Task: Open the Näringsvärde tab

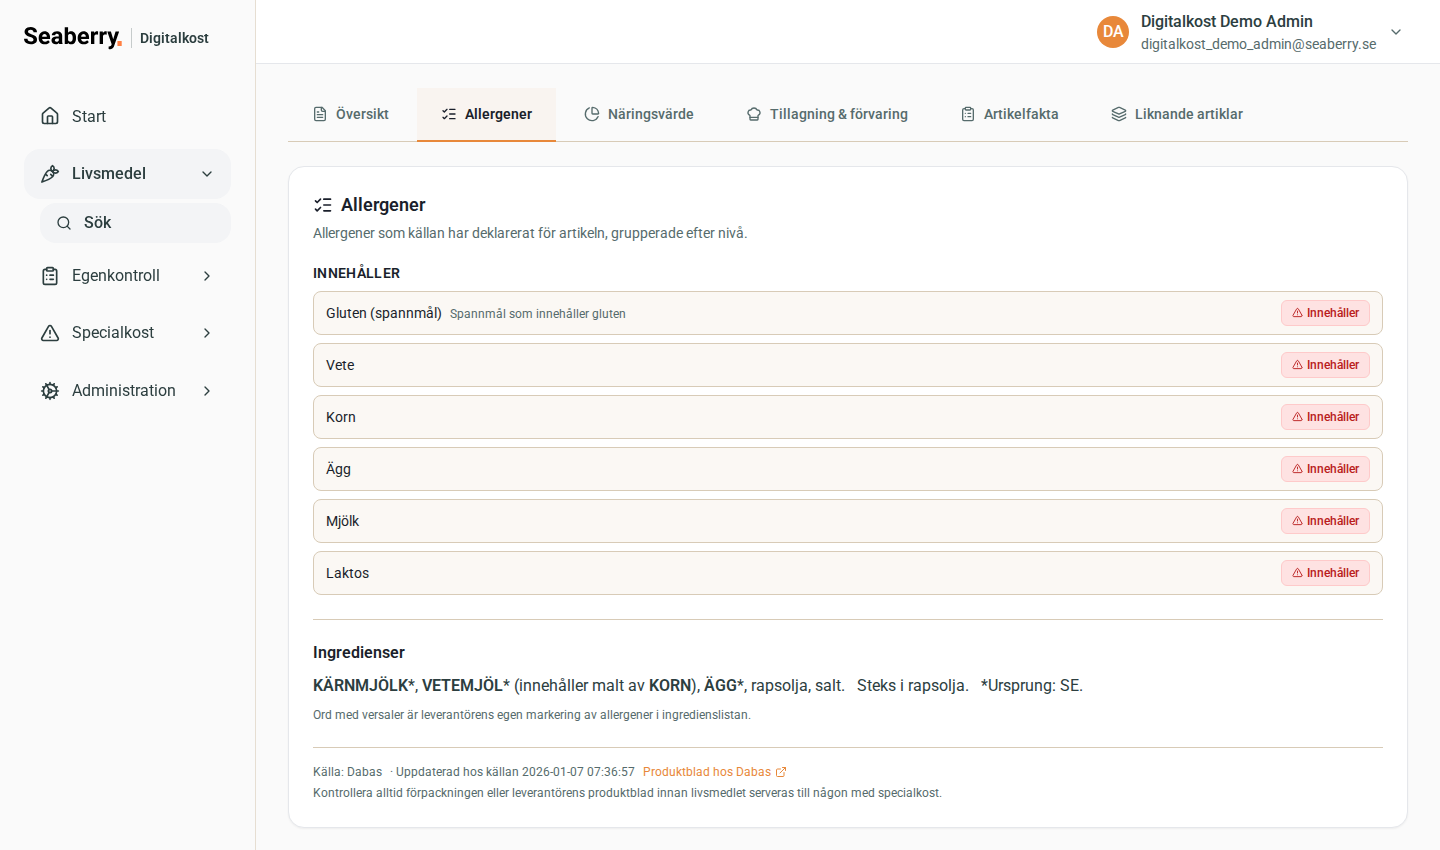Action: tap(639, 114)
